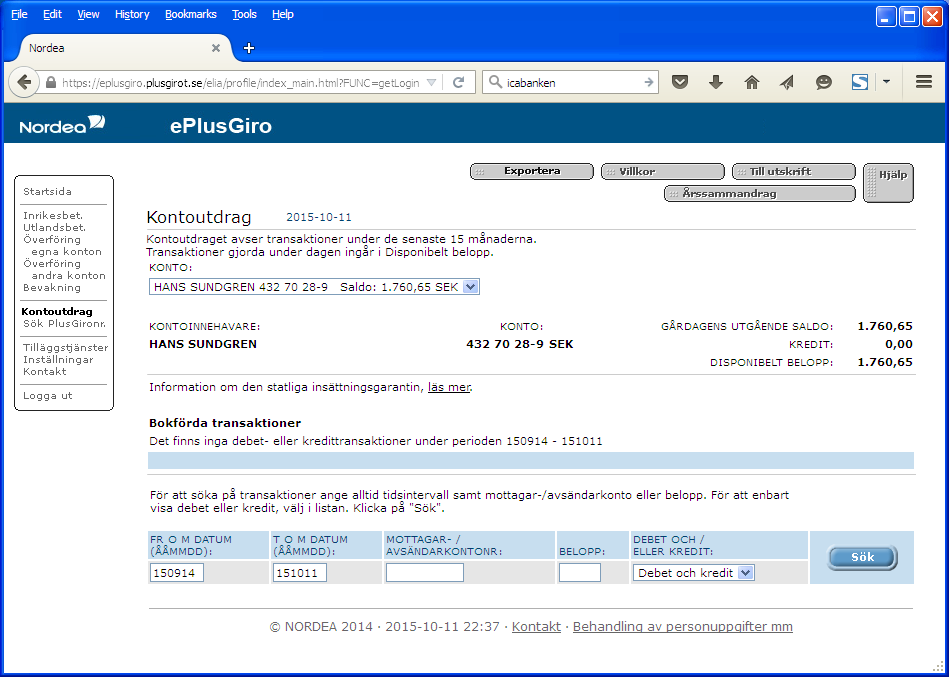Screen dimensions: 949x677
Task: Click the Nordea logo
Action: click(62, 125)
